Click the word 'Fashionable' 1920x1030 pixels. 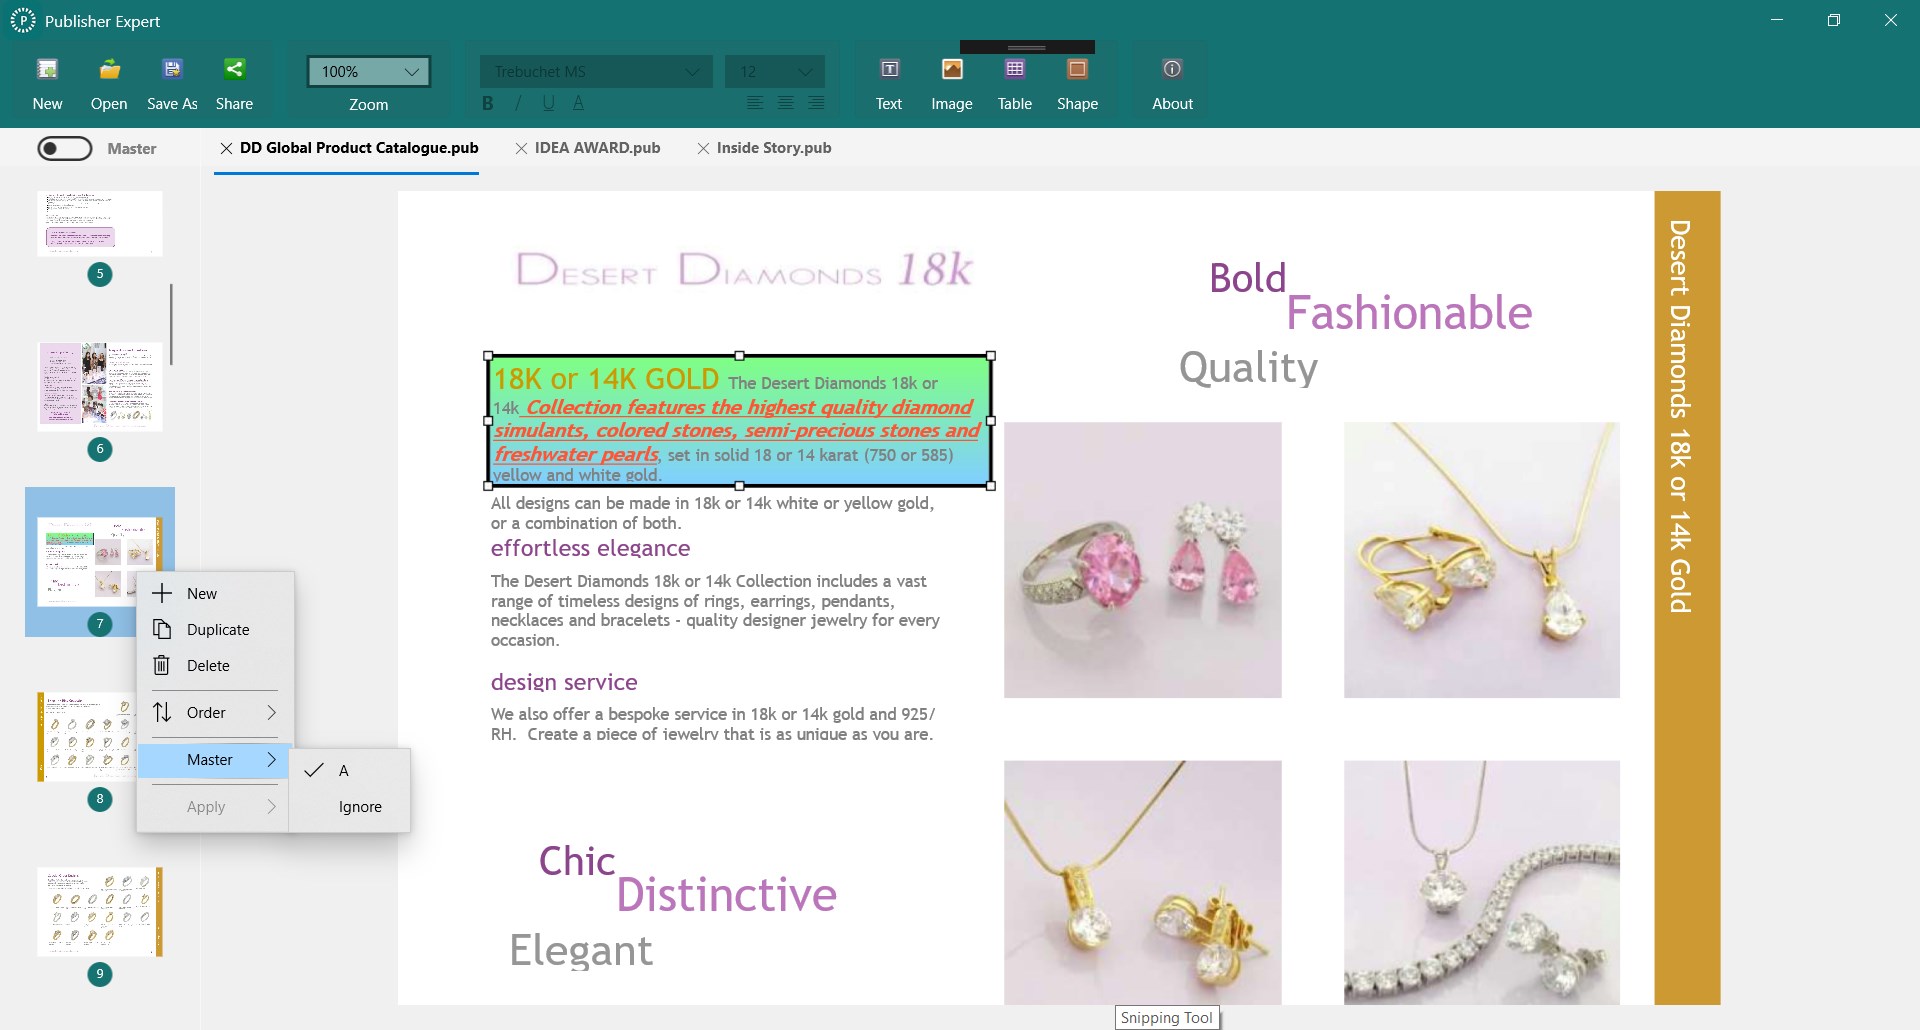[1409, 314]
